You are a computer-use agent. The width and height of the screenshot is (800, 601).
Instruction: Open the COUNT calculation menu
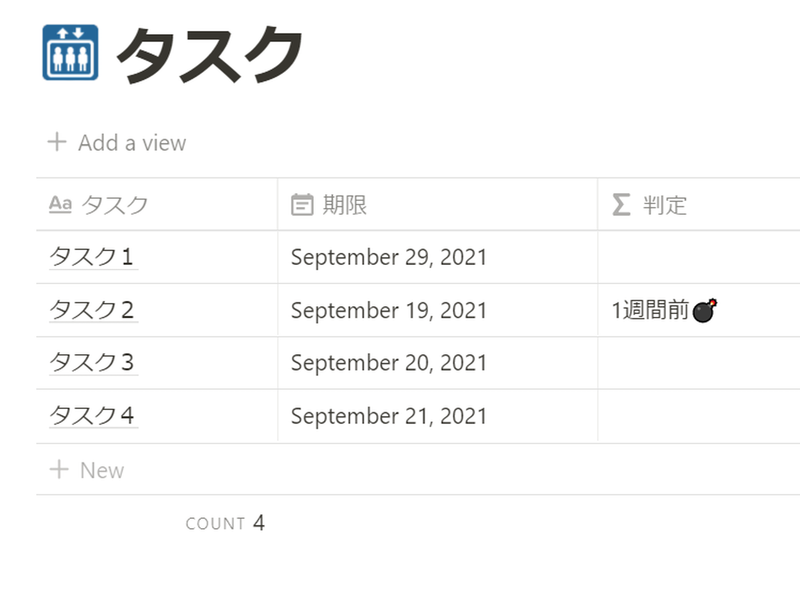click(226, 523)
